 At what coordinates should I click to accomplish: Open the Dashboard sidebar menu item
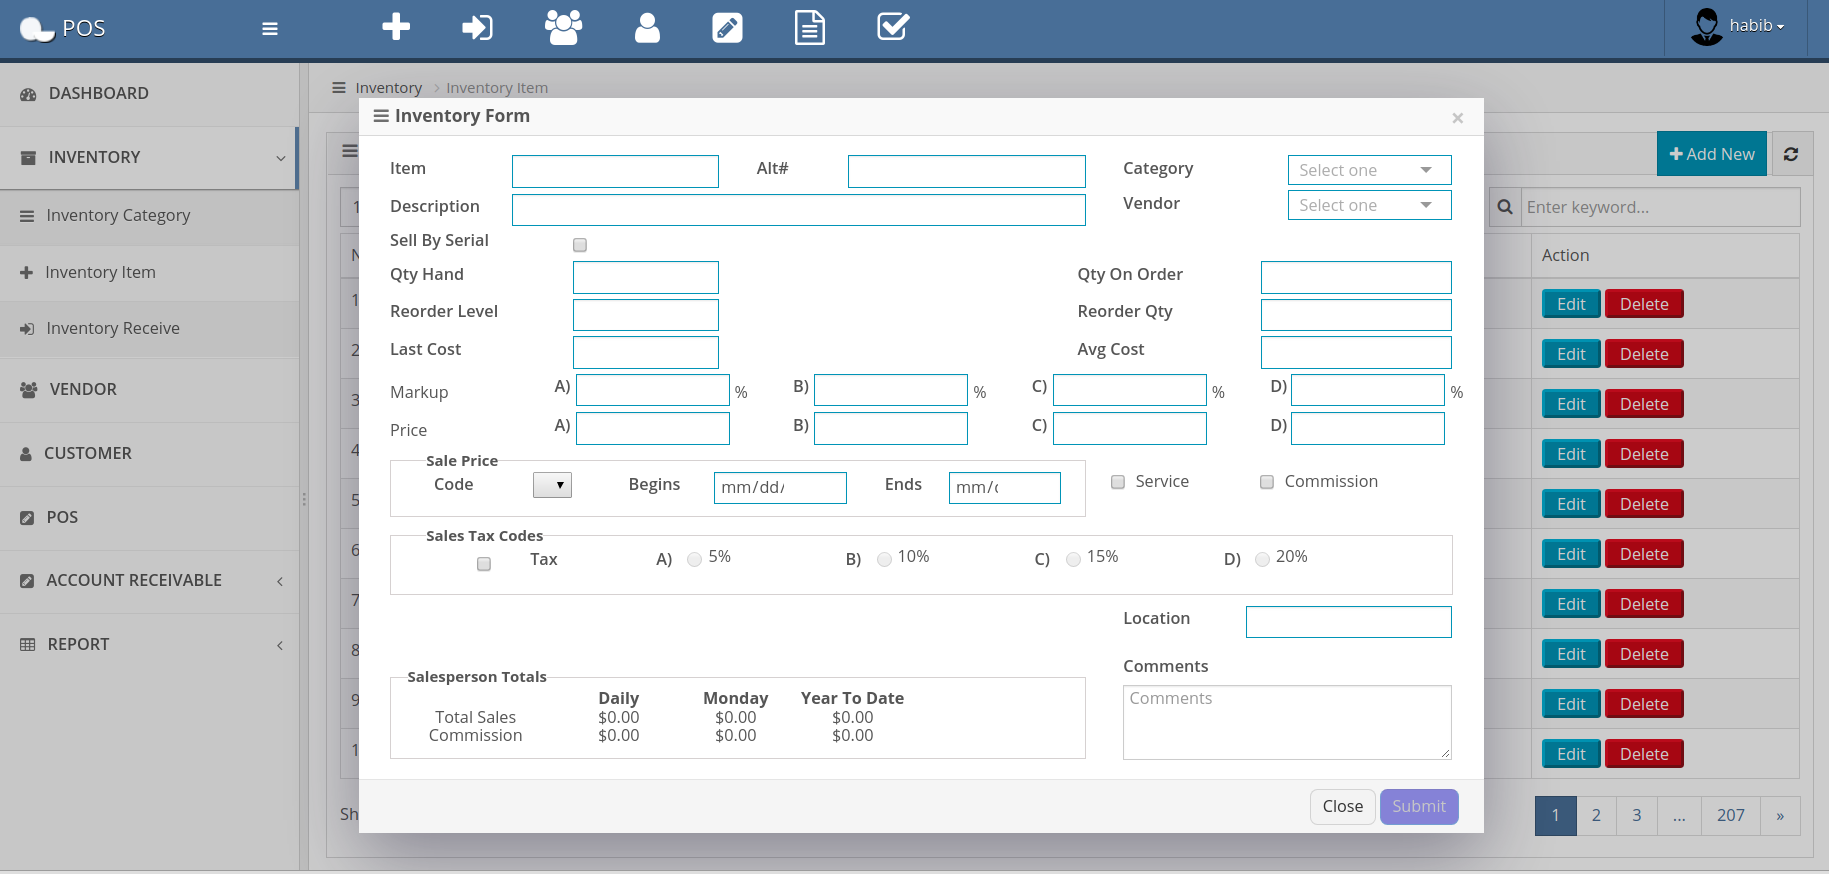tap(98, 93)
